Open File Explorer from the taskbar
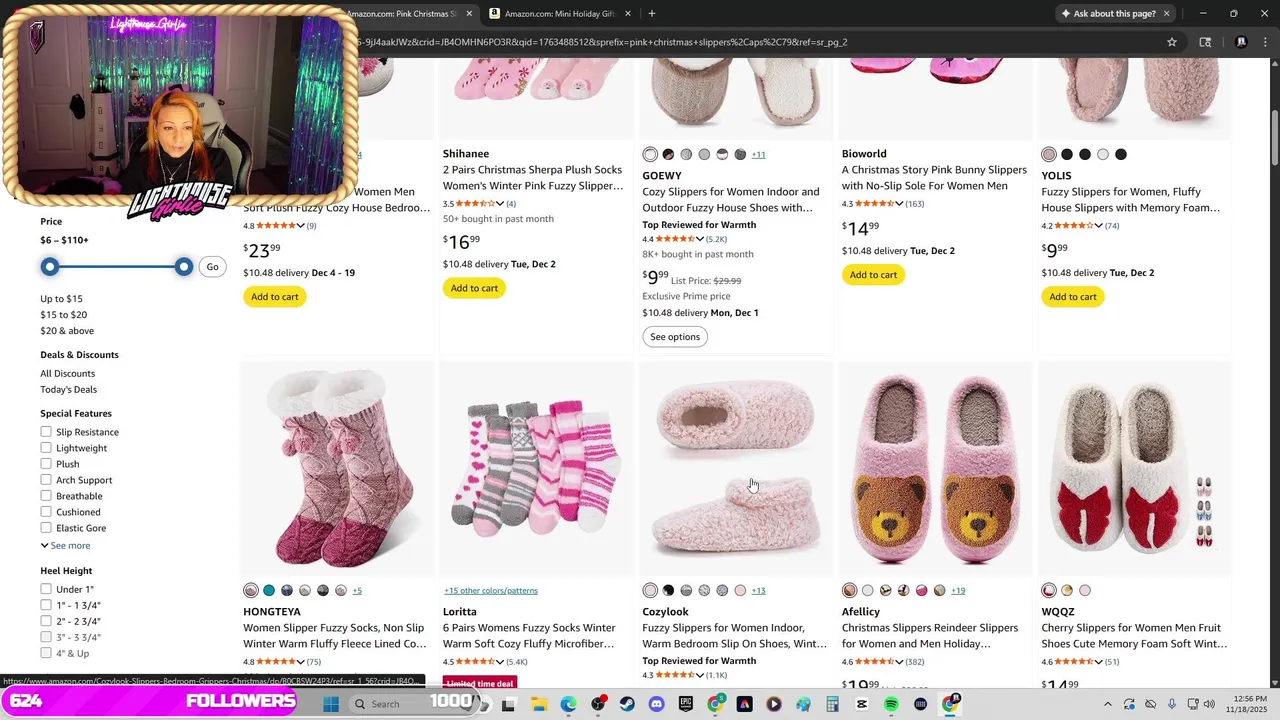 point(538,704)
